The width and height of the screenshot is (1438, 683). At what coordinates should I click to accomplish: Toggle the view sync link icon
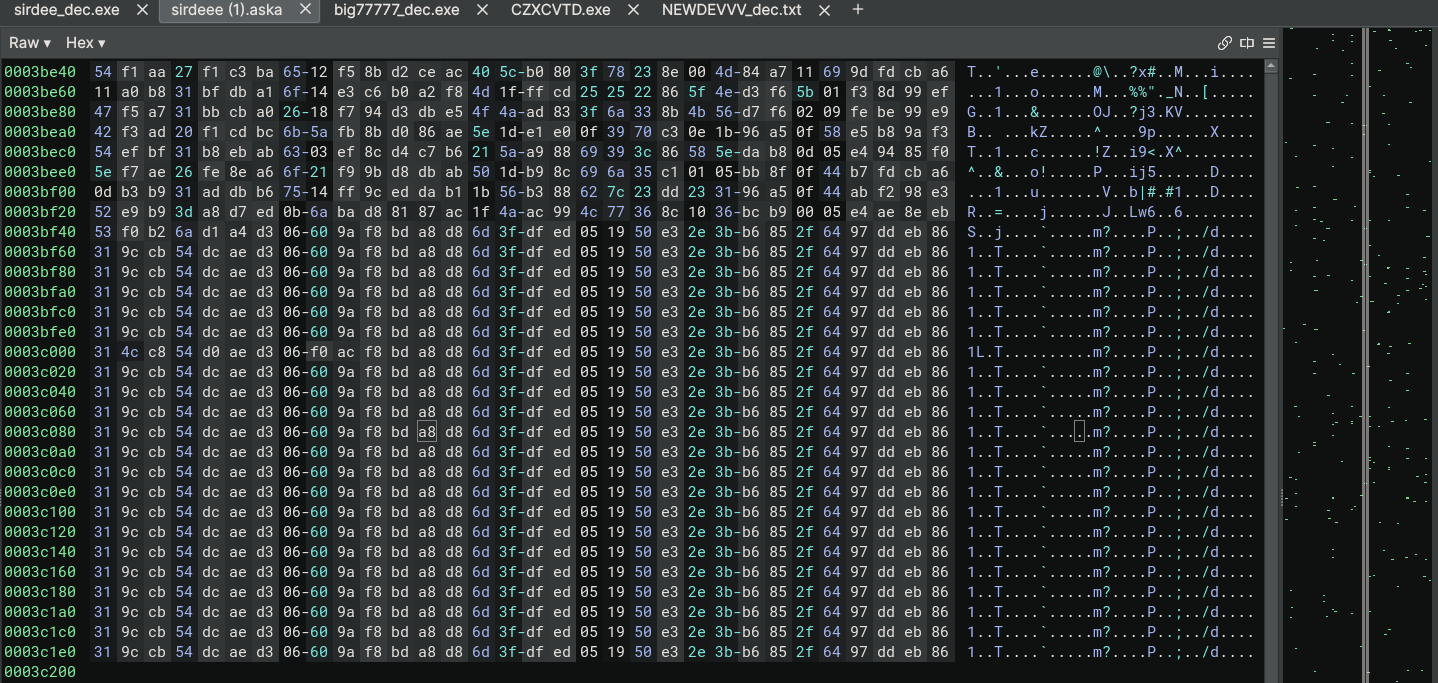point(1224,43)
